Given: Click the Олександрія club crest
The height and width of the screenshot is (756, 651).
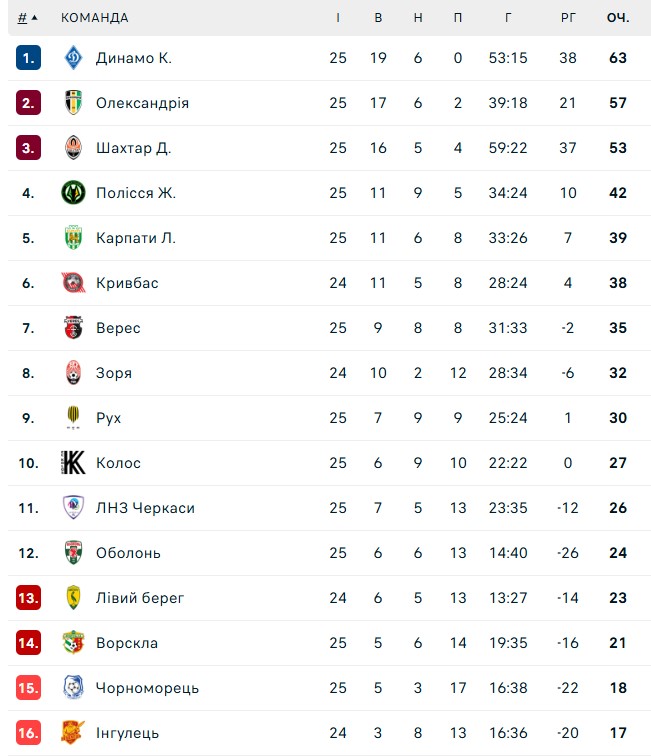Looking at the screenshot, I should click(x=73, y=103).
